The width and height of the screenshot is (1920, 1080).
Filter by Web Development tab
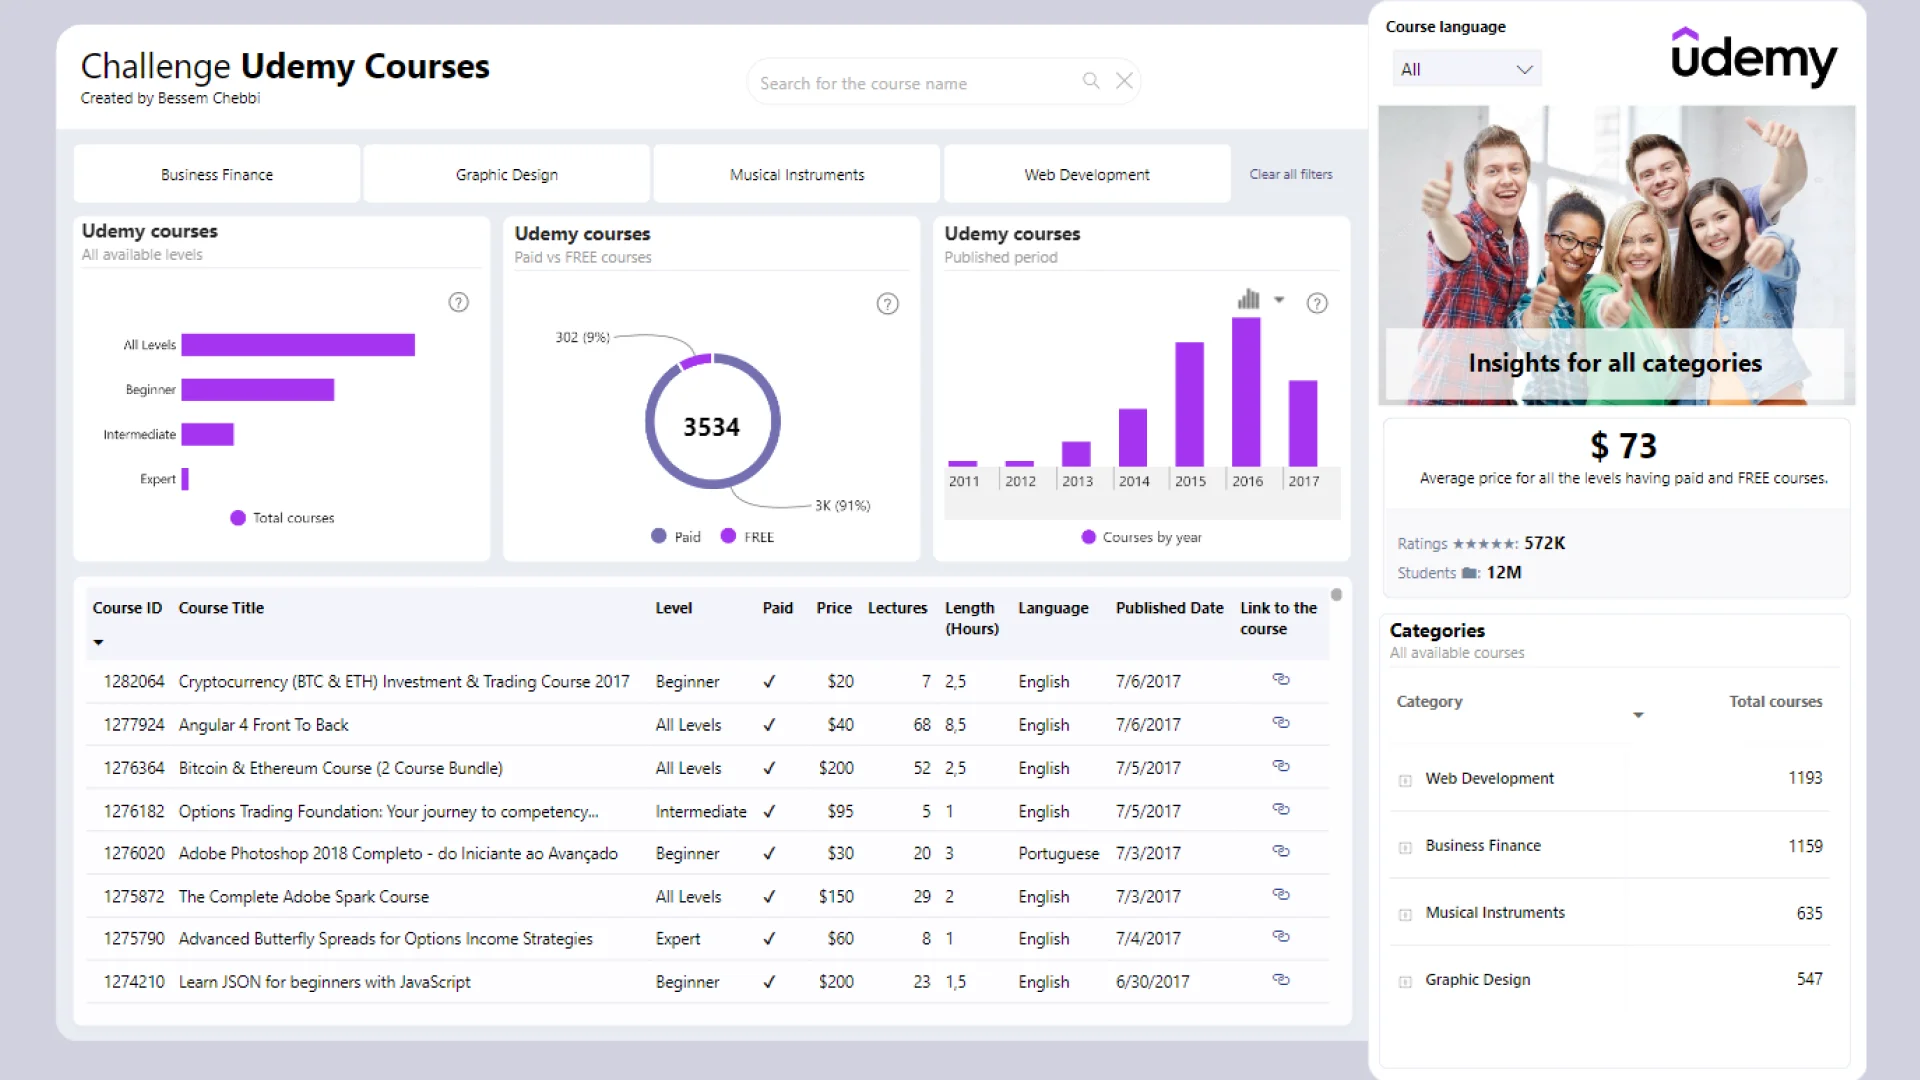pyautogui.click(x=1087, y=174)
